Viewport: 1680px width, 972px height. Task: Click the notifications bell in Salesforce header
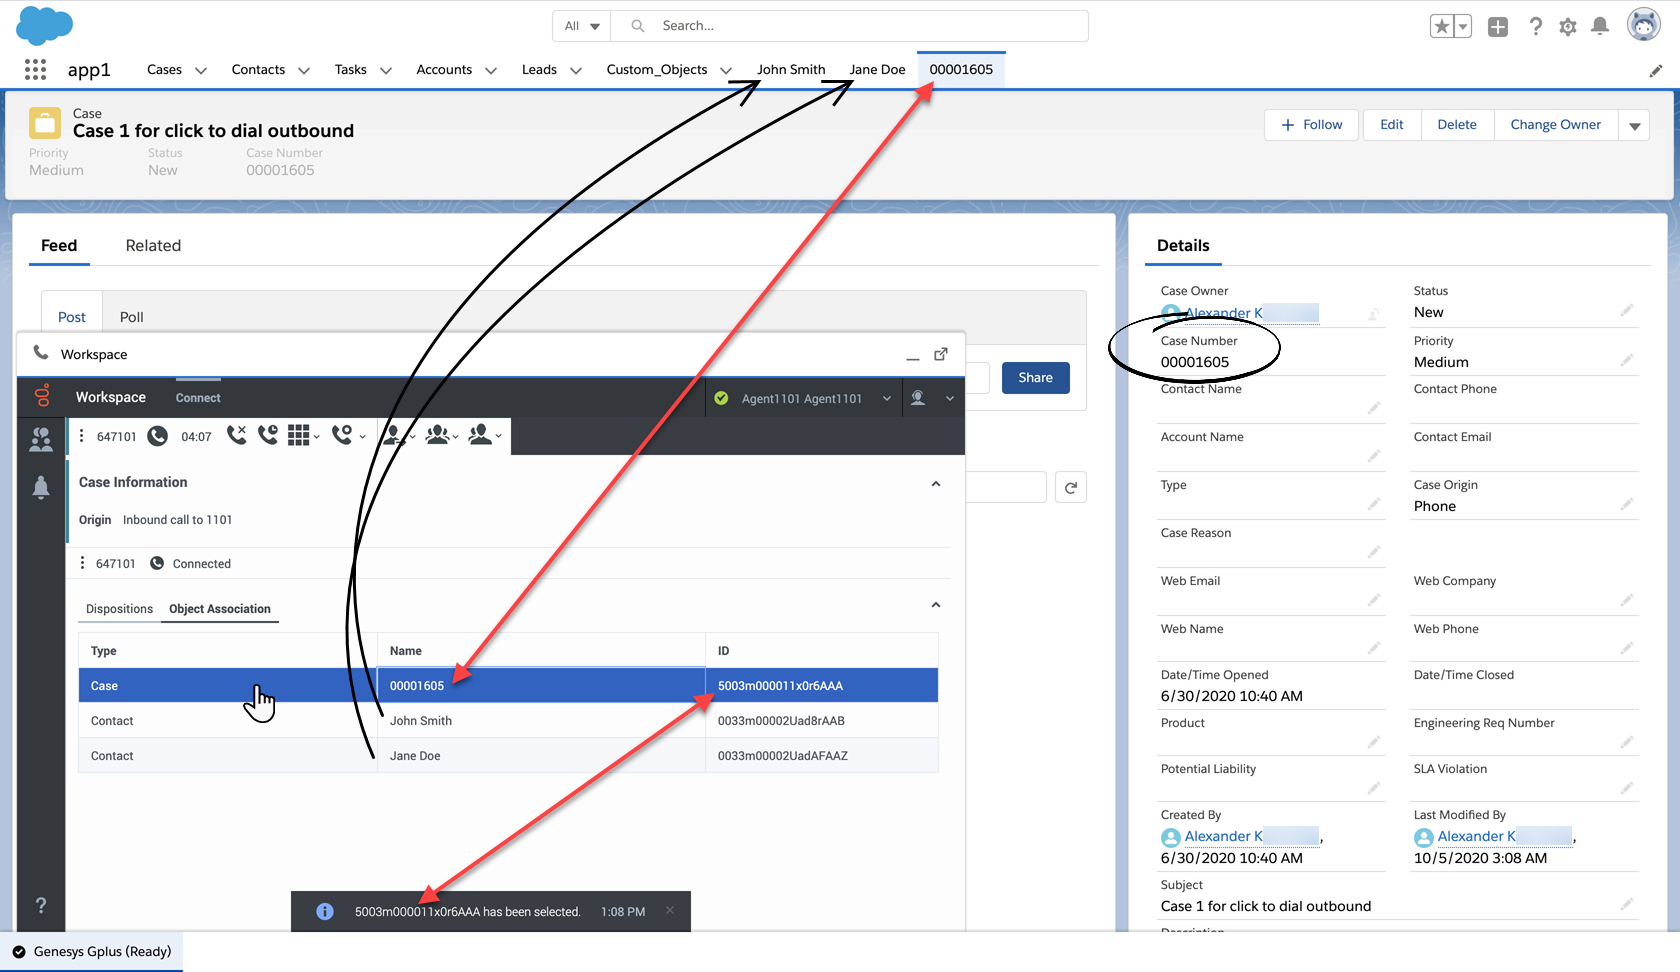pyautogui.click(x=1600, y=27)
